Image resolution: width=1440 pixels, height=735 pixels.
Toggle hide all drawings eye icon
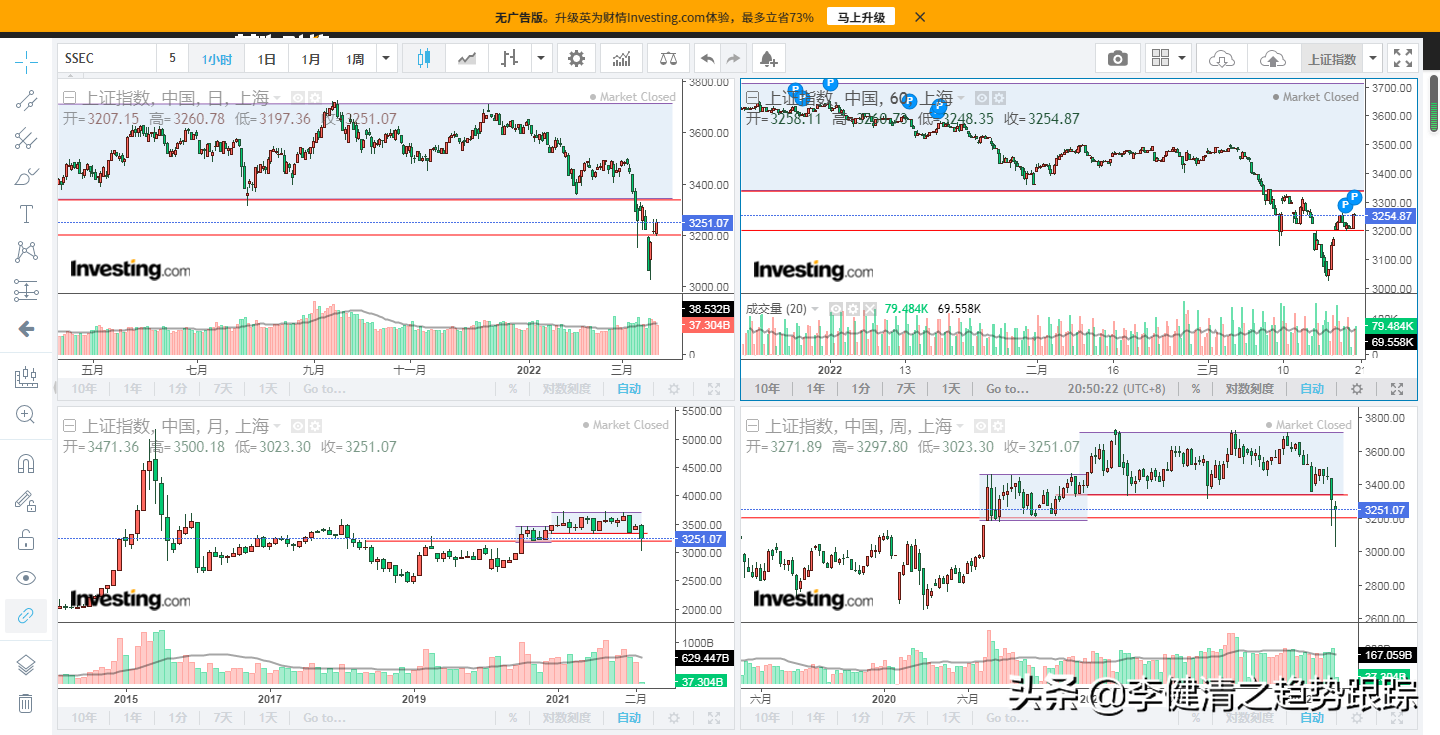click(26, 578)
